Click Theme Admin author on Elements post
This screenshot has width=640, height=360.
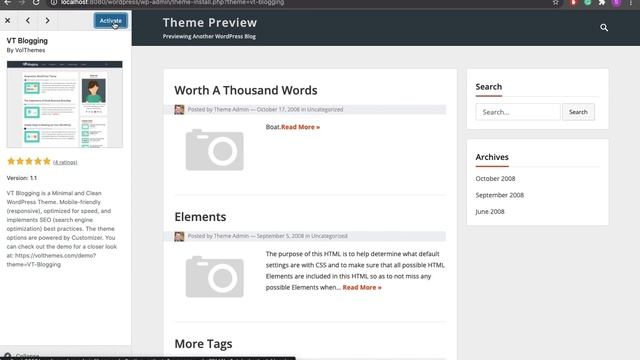tap(231, 236)
